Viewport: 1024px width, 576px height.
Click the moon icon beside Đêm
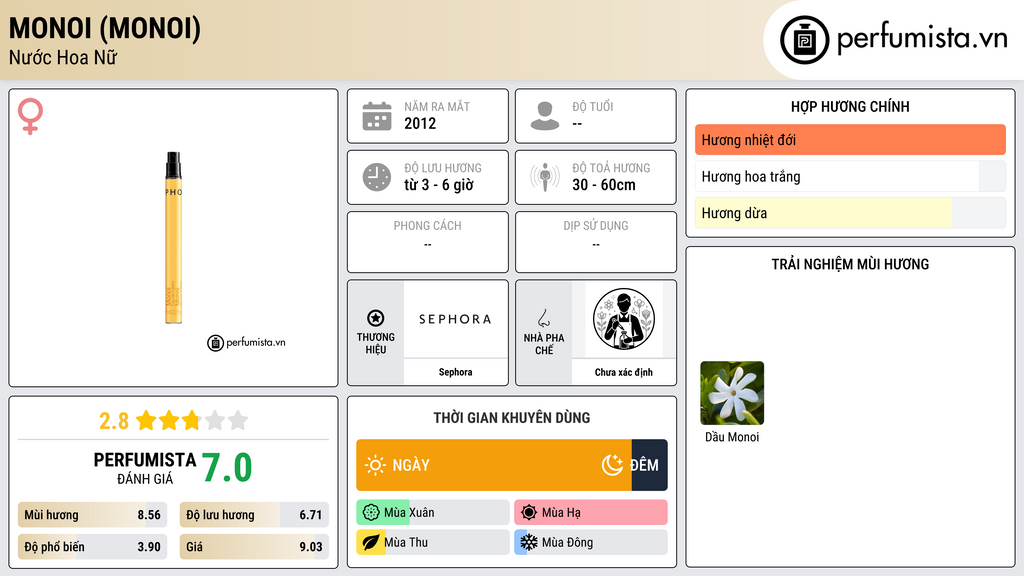pyautogui.click(x=612, y=465)
